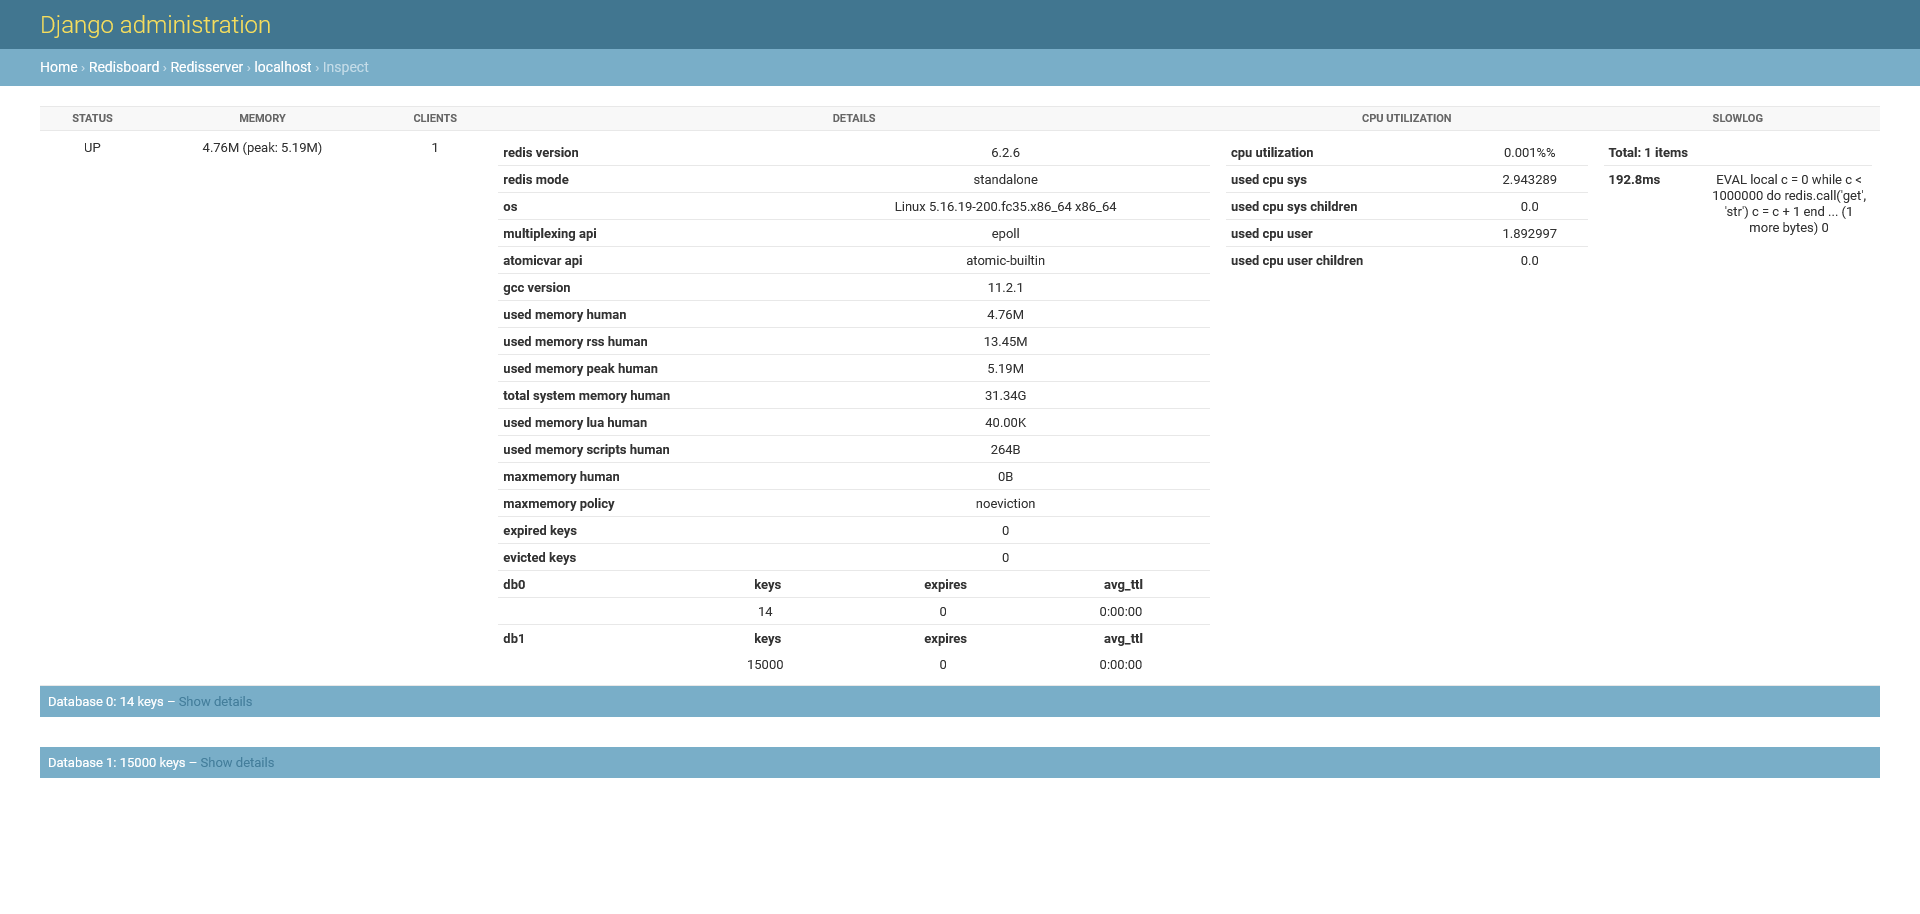Select the STATUS column header
The height and width of the screenshot is (914, 1920).
click(x=92, y=118)
